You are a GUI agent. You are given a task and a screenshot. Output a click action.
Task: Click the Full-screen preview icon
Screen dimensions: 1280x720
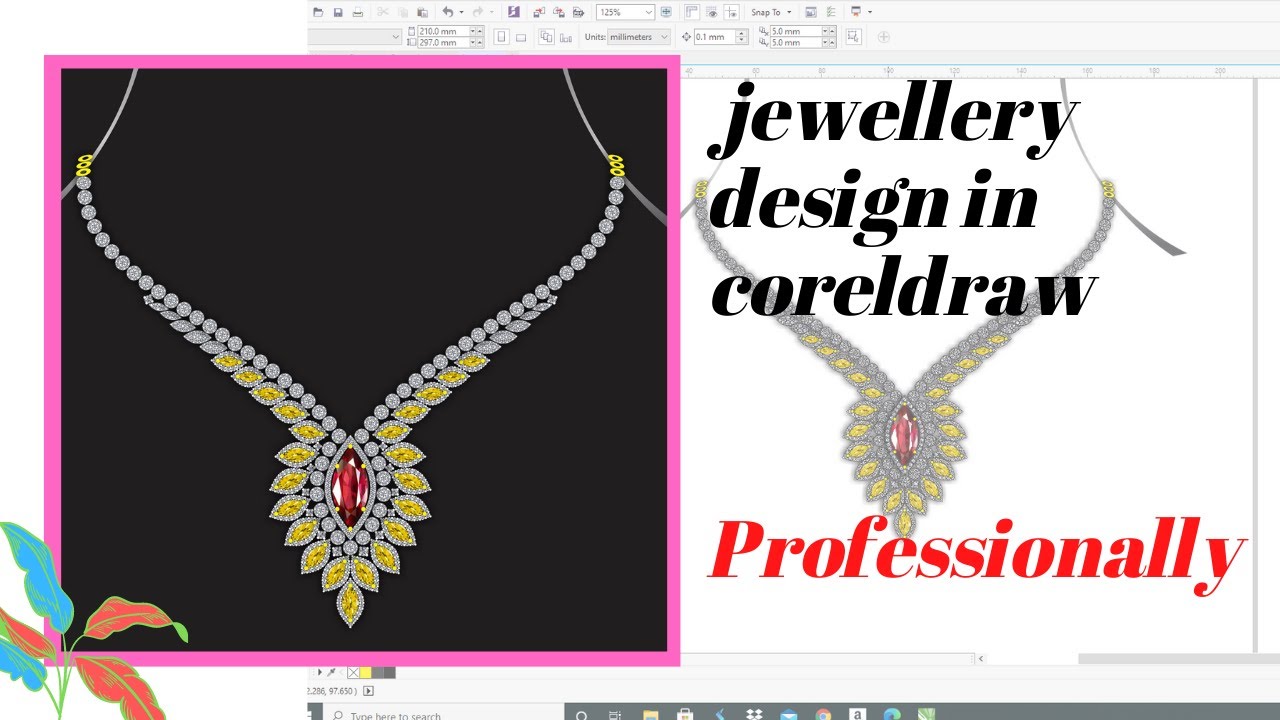666,12
